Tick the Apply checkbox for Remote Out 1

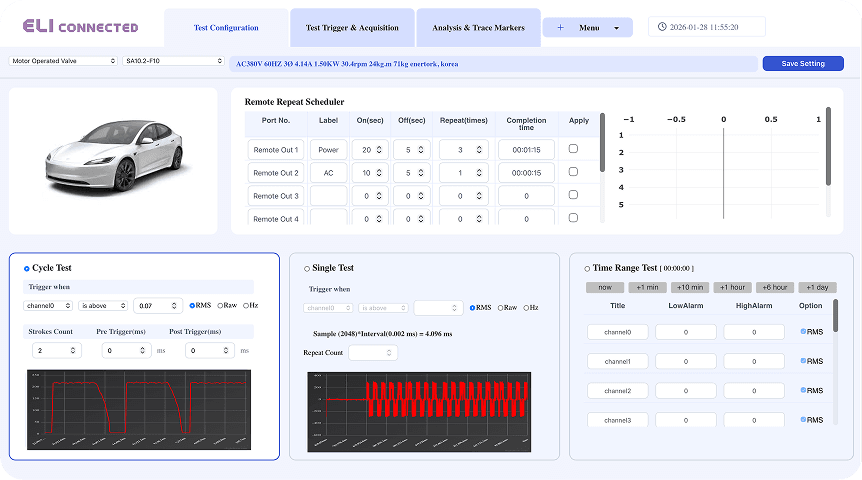[573, 149]
